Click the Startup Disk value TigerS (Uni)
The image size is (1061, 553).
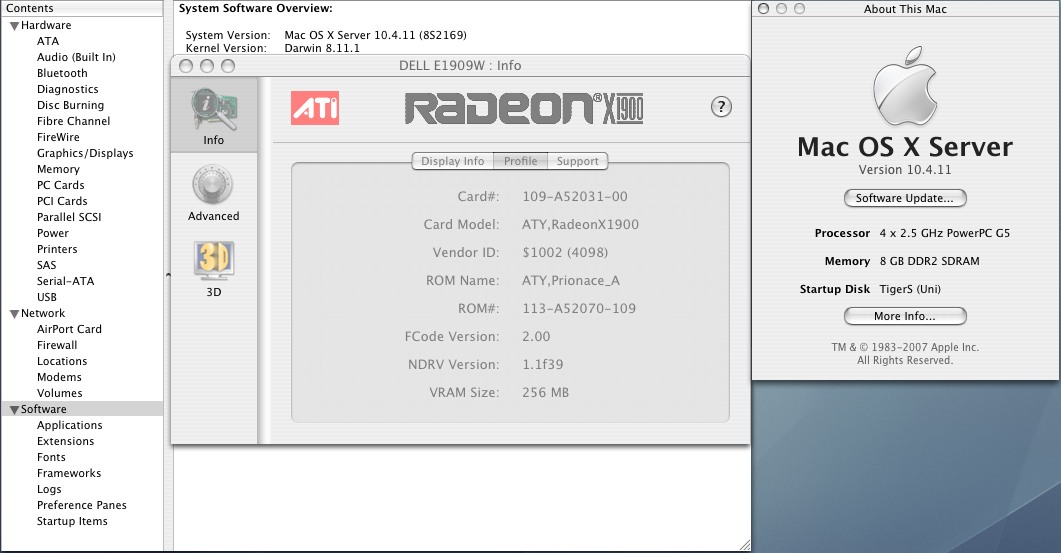click(x=910, y=290)
